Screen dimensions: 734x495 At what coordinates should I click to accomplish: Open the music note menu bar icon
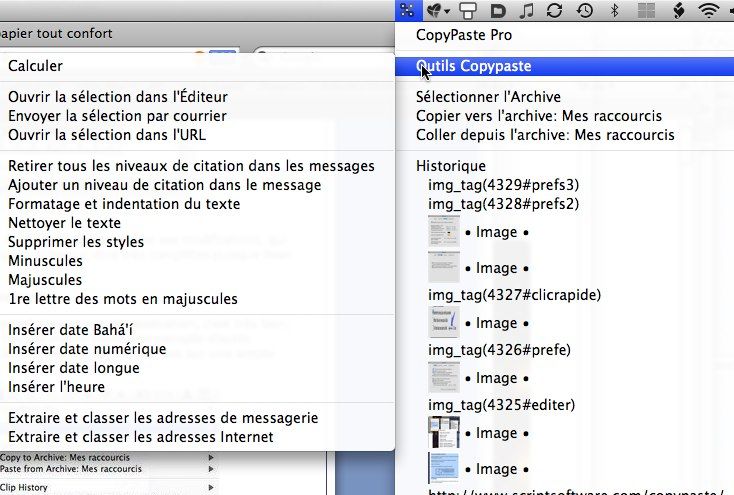[527, 11]
